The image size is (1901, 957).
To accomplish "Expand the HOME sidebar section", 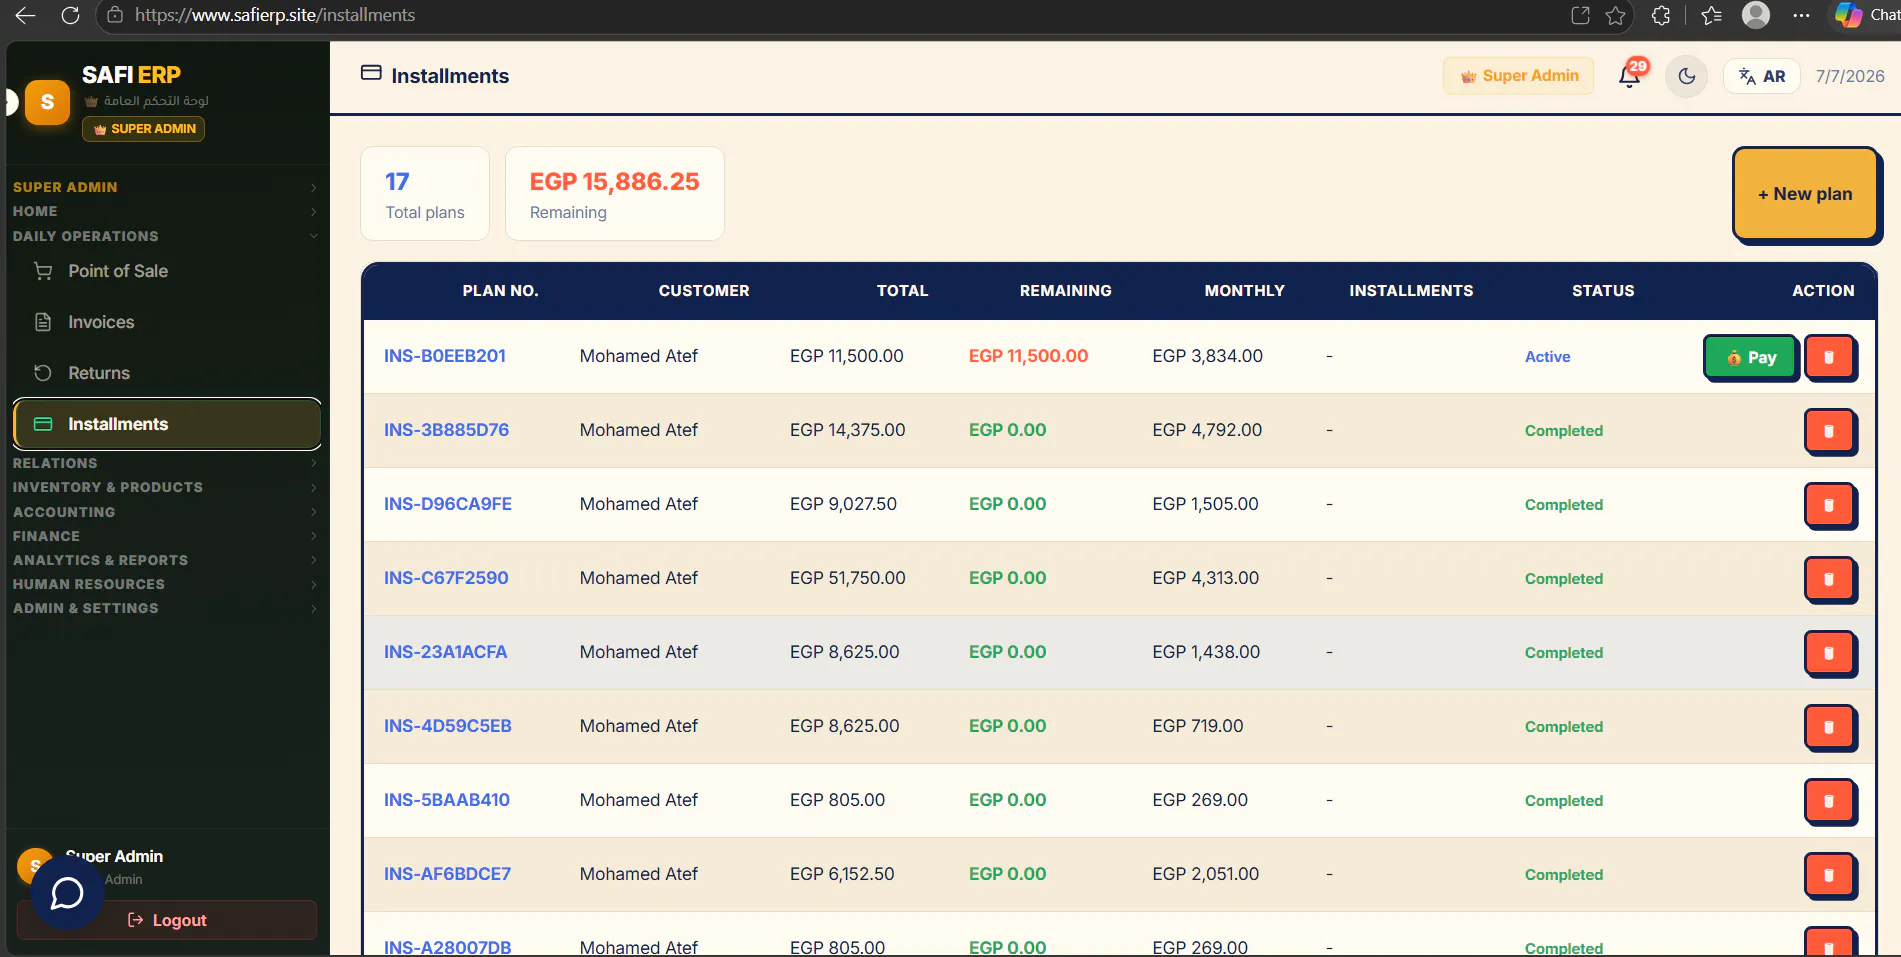I will pos(165,211).
